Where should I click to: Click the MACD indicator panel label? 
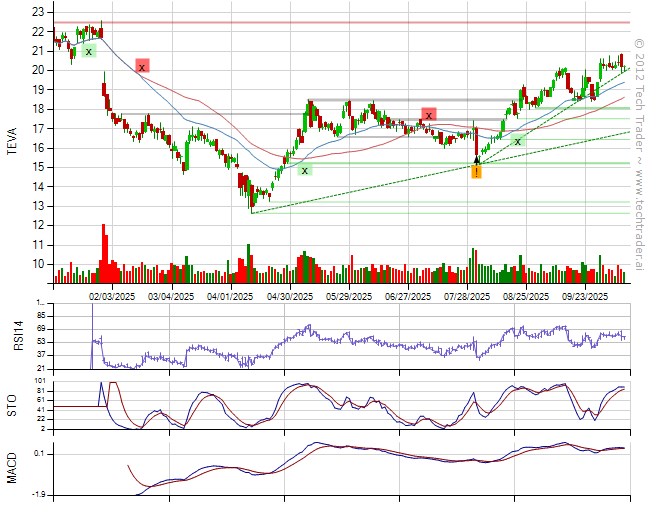[x=13, y=468]
